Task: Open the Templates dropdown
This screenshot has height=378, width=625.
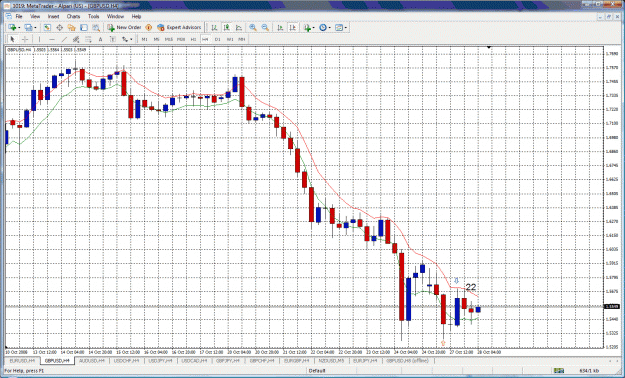Action: click(x=341, y=28)
